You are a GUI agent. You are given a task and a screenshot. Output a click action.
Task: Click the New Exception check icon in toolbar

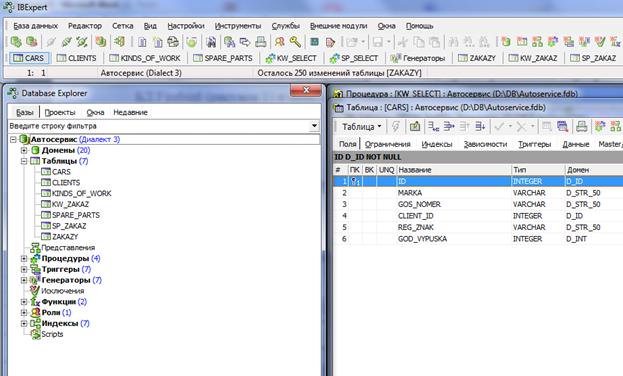(x=600, y=41)
